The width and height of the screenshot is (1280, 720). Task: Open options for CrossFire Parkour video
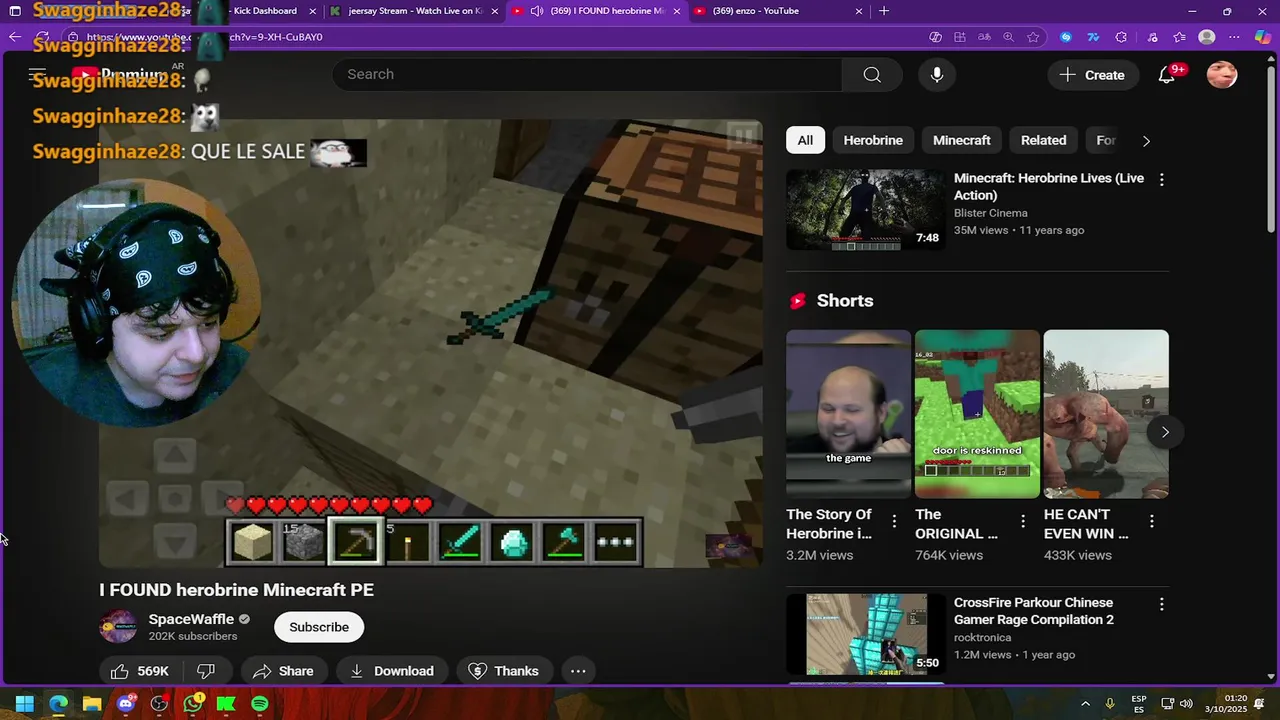coord(1161,605)
